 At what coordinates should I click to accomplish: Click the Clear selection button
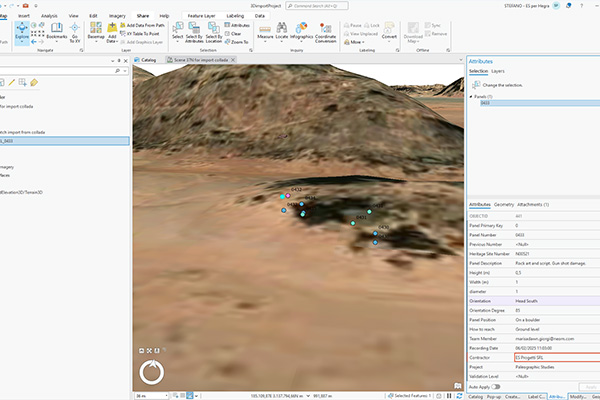click(235, 32)
